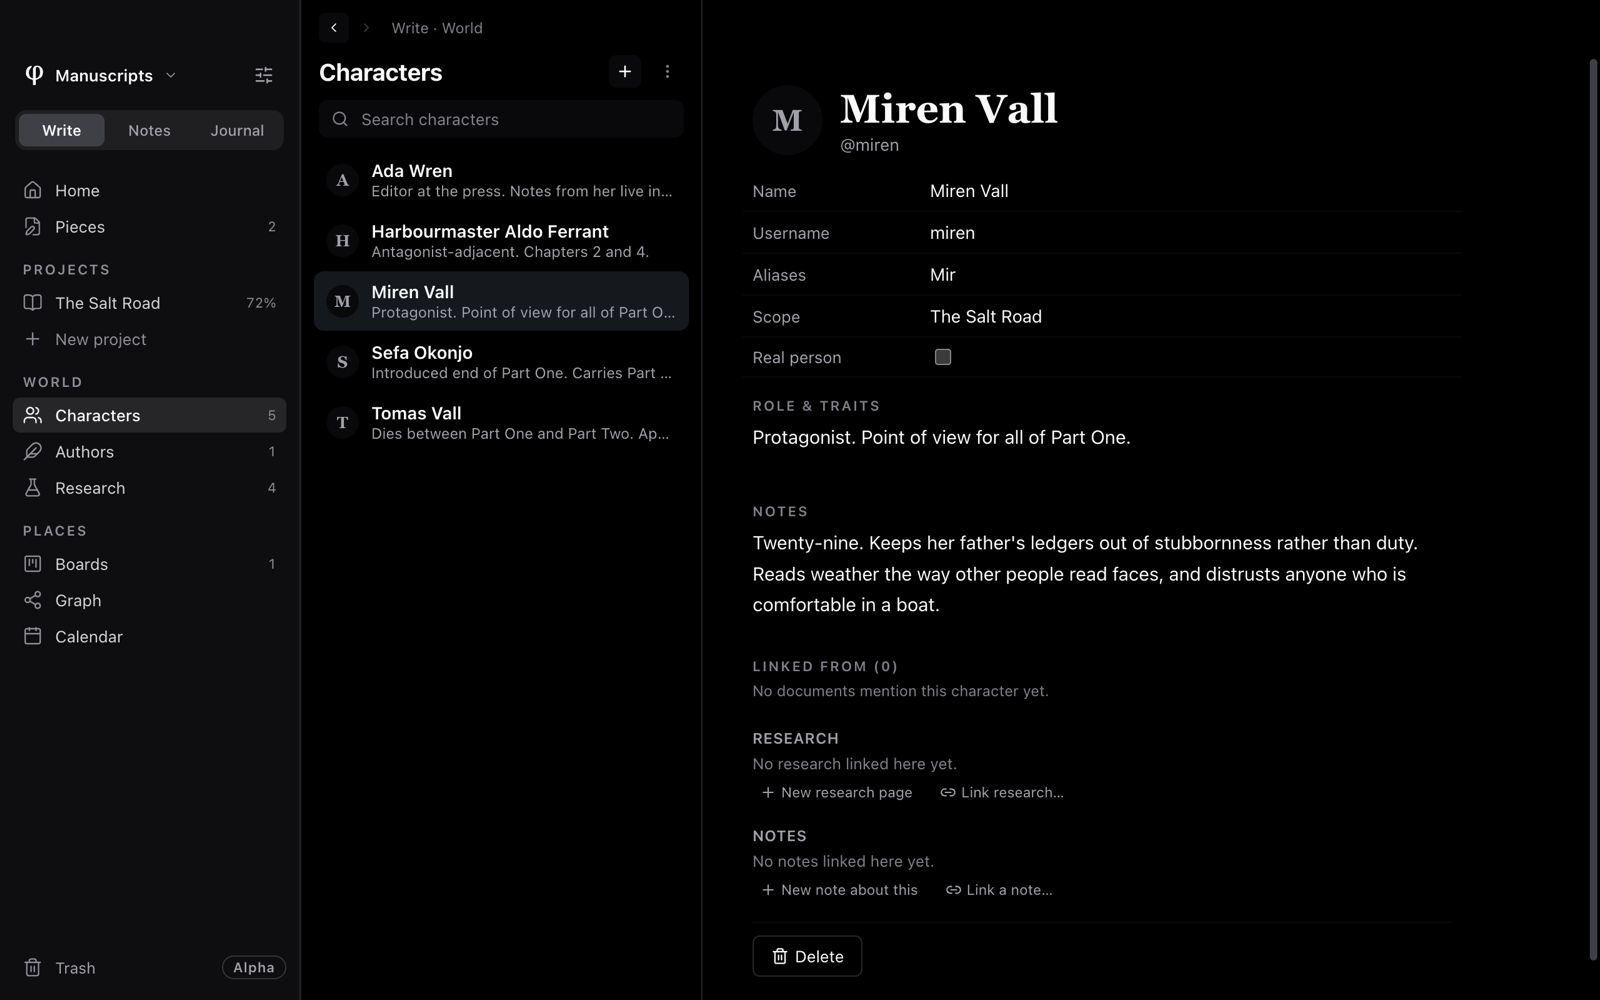Select Characters in the World section

[150, 415]
